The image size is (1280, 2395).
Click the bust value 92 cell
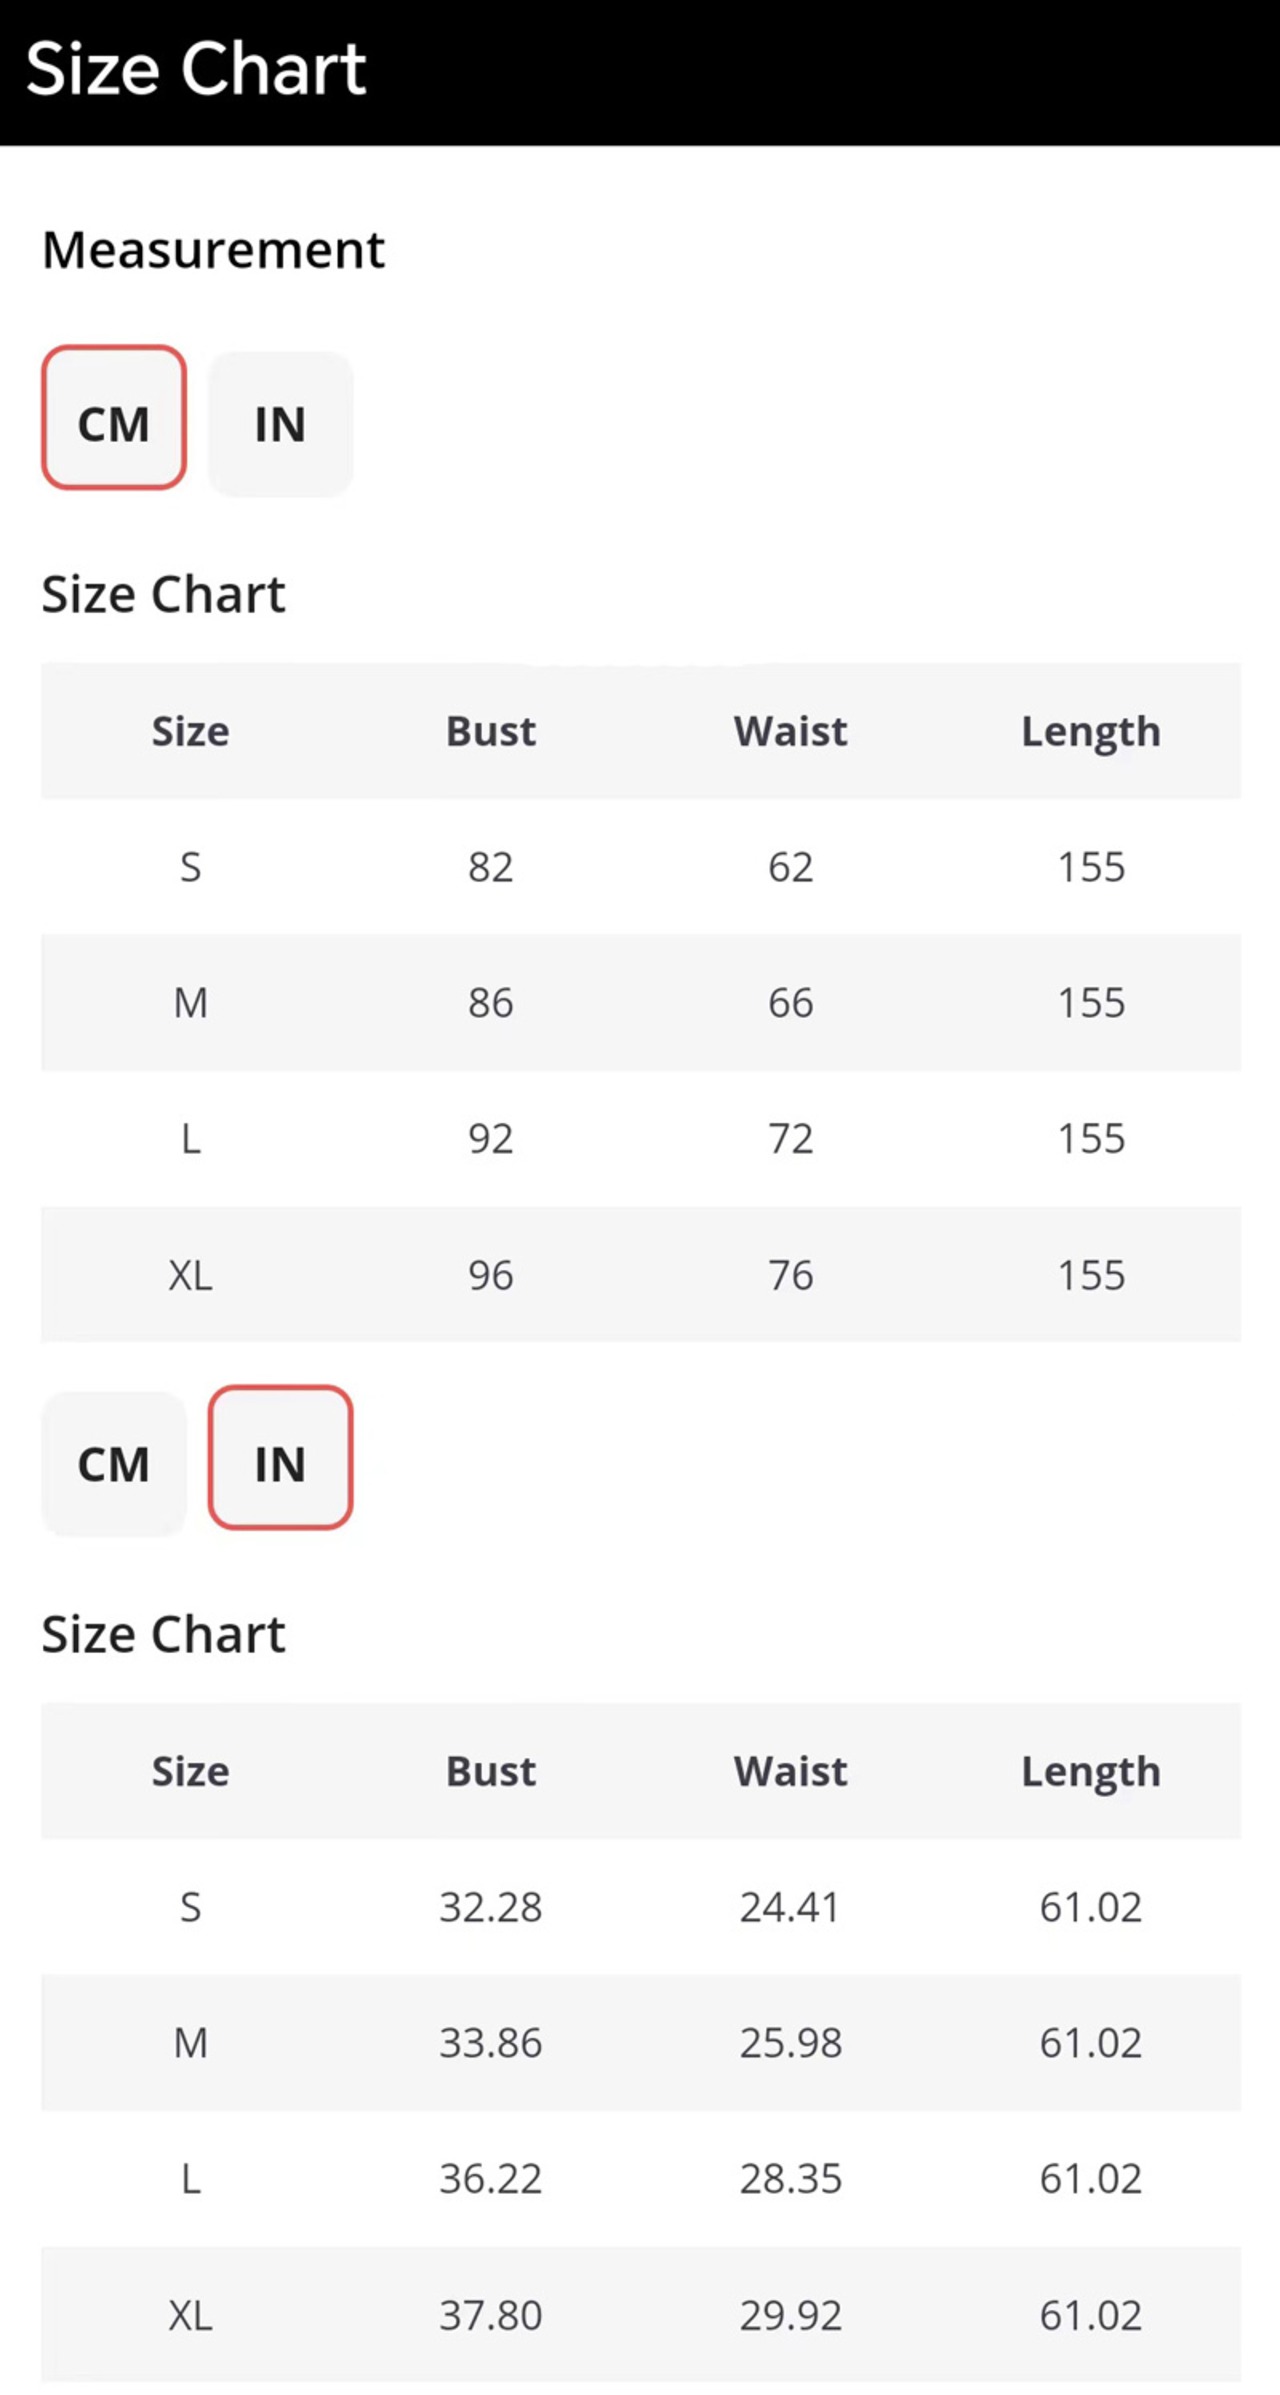(490, 1139)
